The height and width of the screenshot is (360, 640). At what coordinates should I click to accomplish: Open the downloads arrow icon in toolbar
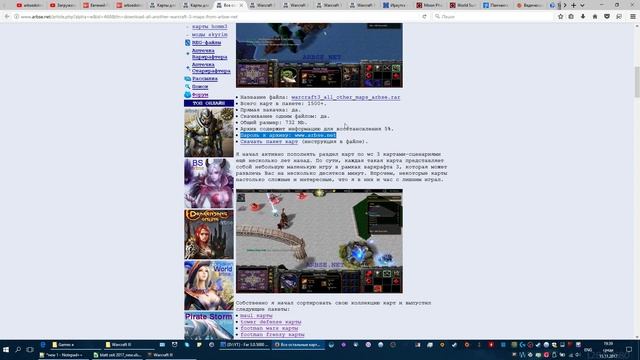tap(583, 17)
